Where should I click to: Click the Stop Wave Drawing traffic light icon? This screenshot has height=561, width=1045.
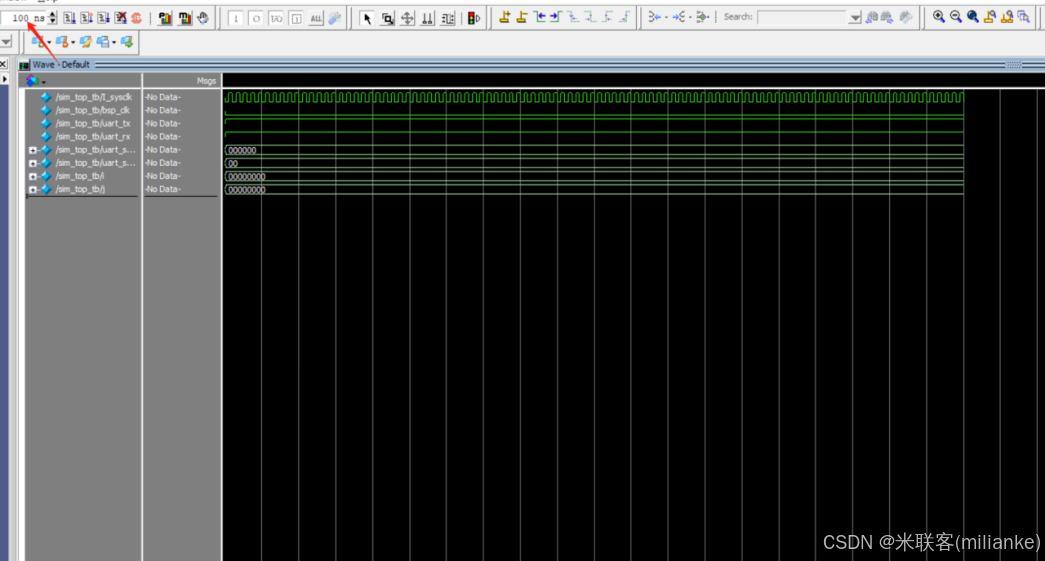pyautogui.click(x=474, y=18)
